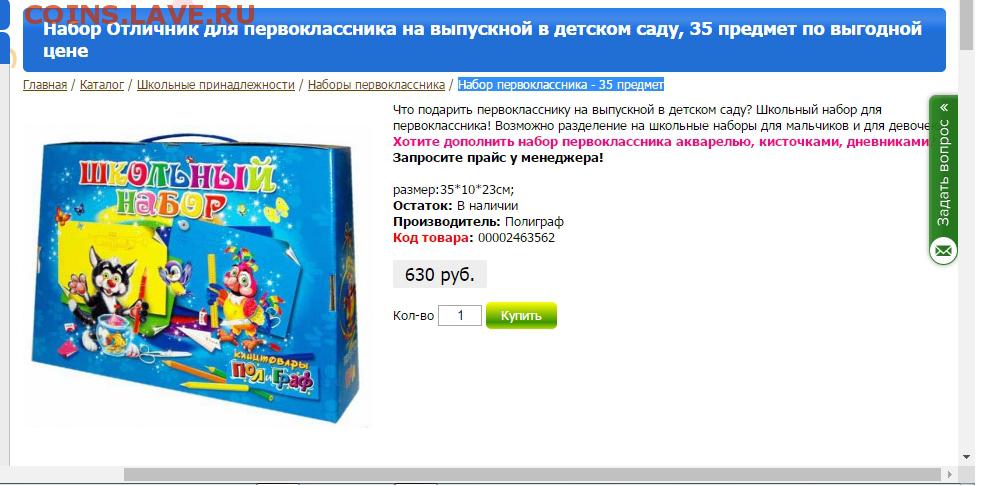Open Наборы первоклассника breadcrumb
The height and width of the screenshot is (486, 982).
[x=376, y=85]
